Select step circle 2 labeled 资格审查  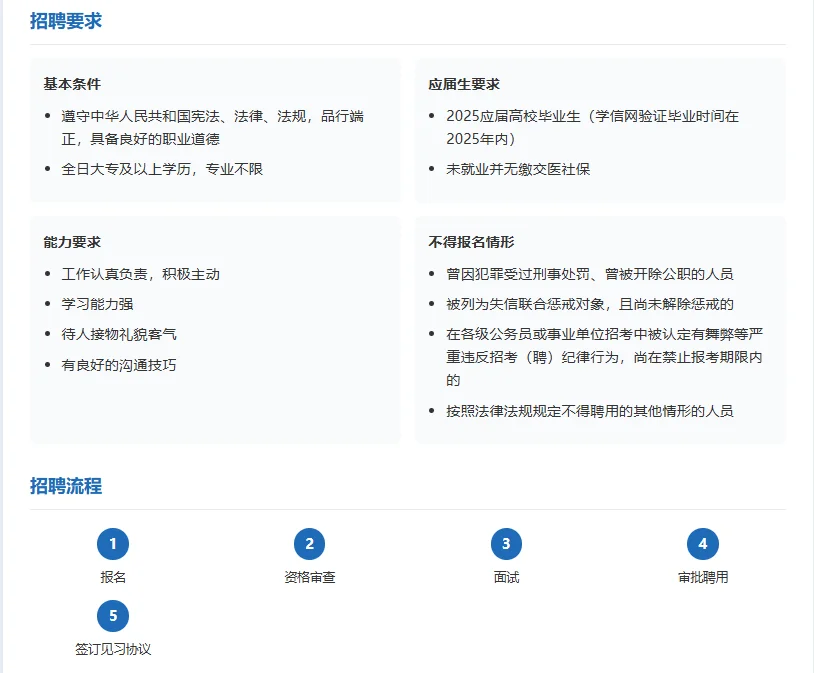point(310,543)
